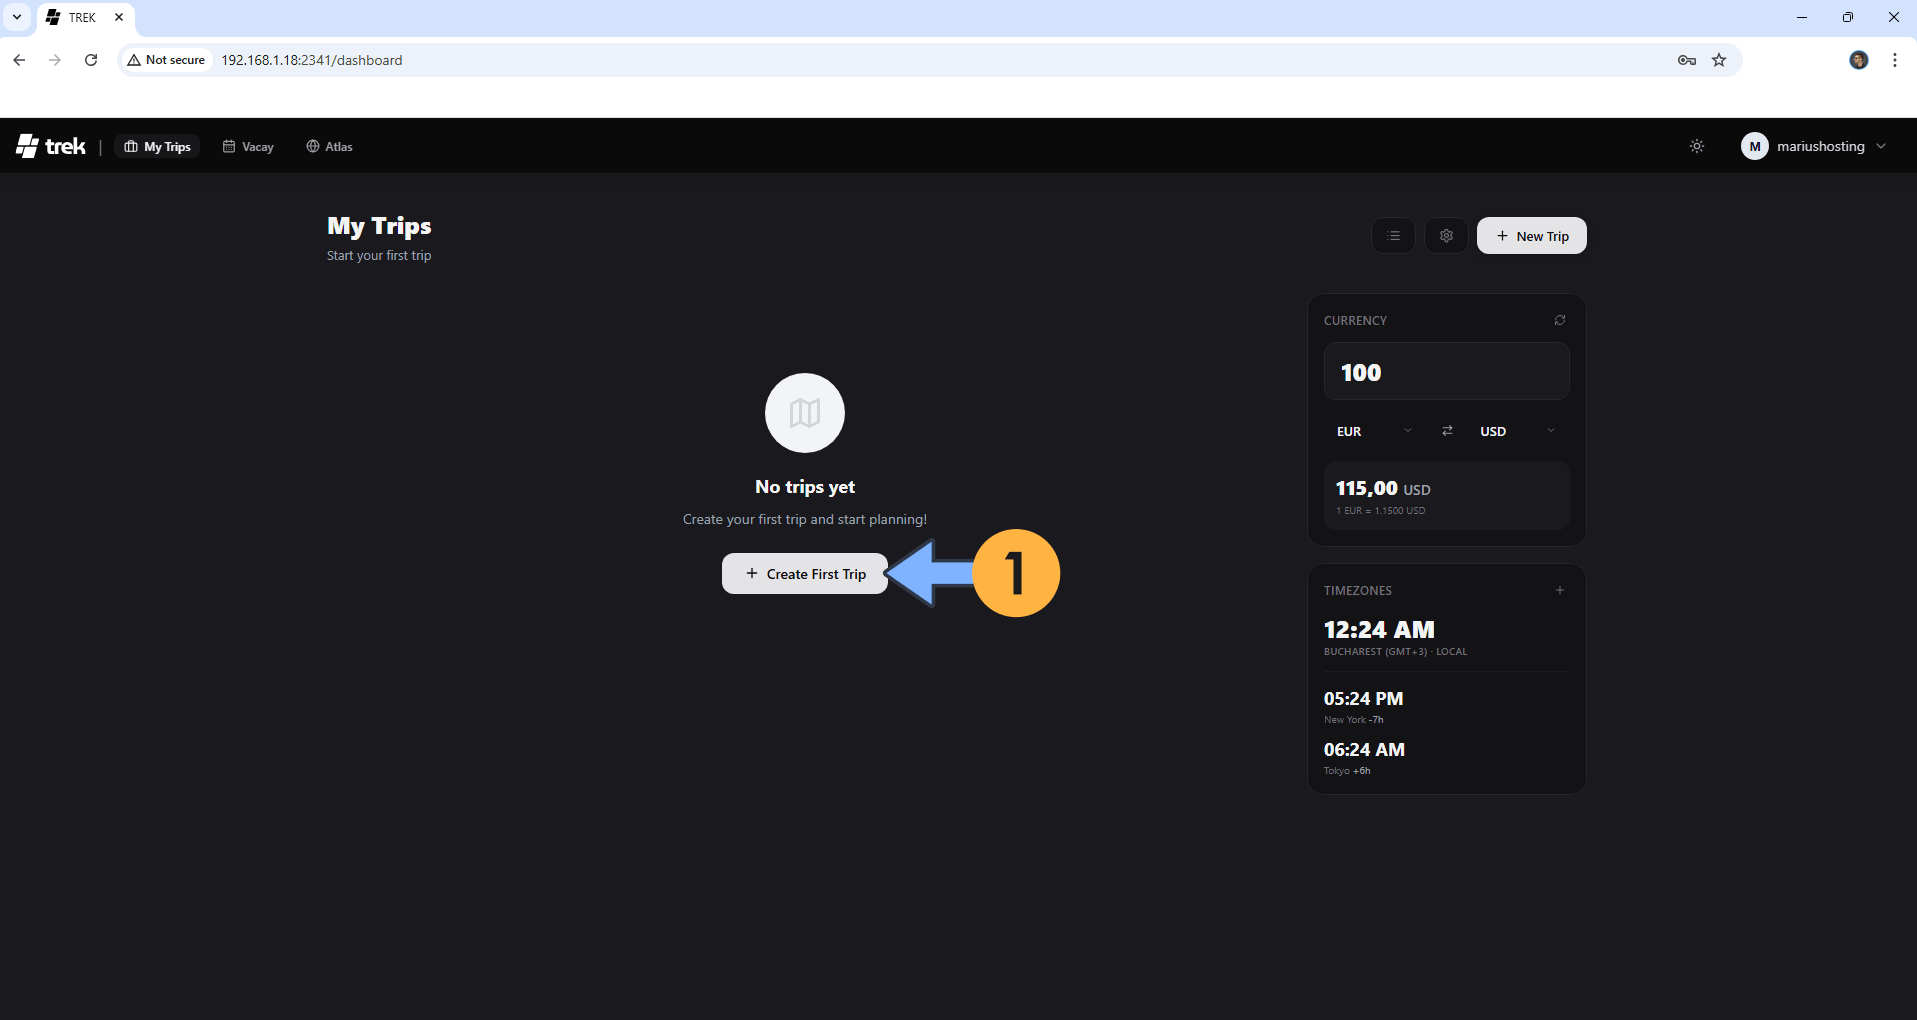Select the My Trips navigation tab
Screen dimensions: 1917x1020
(x=157, y=146)
